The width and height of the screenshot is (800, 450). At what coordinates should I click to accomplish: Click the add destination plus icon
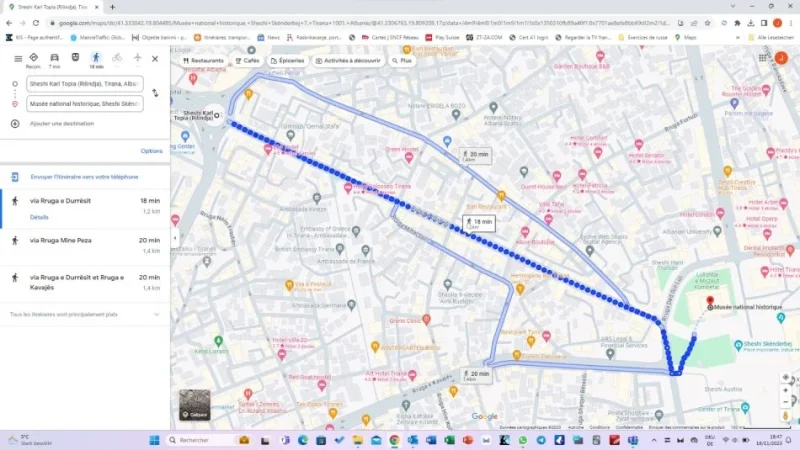[15, 123]
